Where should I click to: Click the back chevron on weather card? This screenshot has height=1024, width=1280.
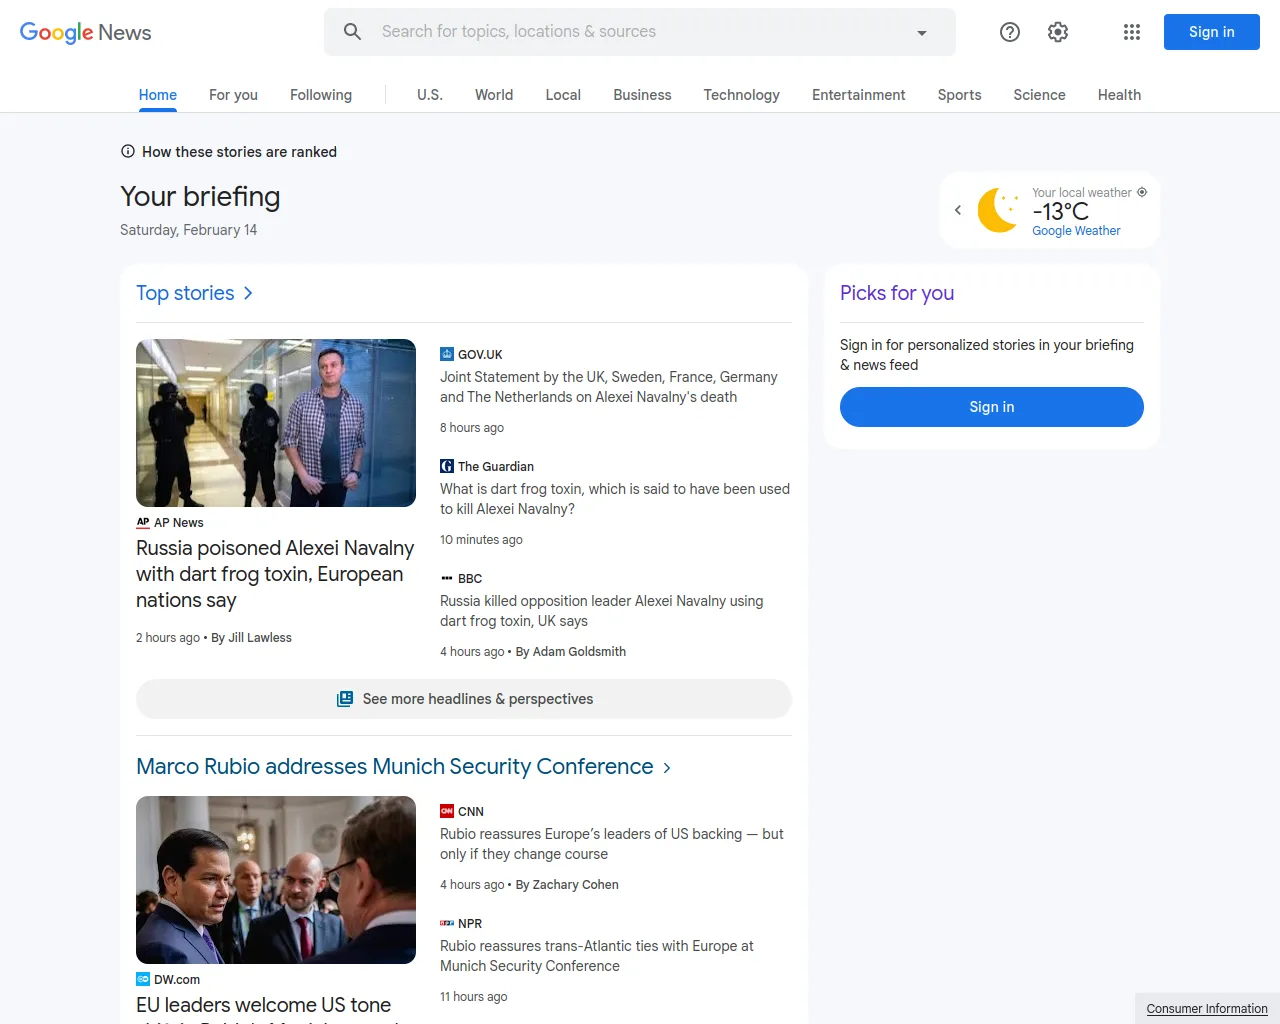tap(957, 210)
